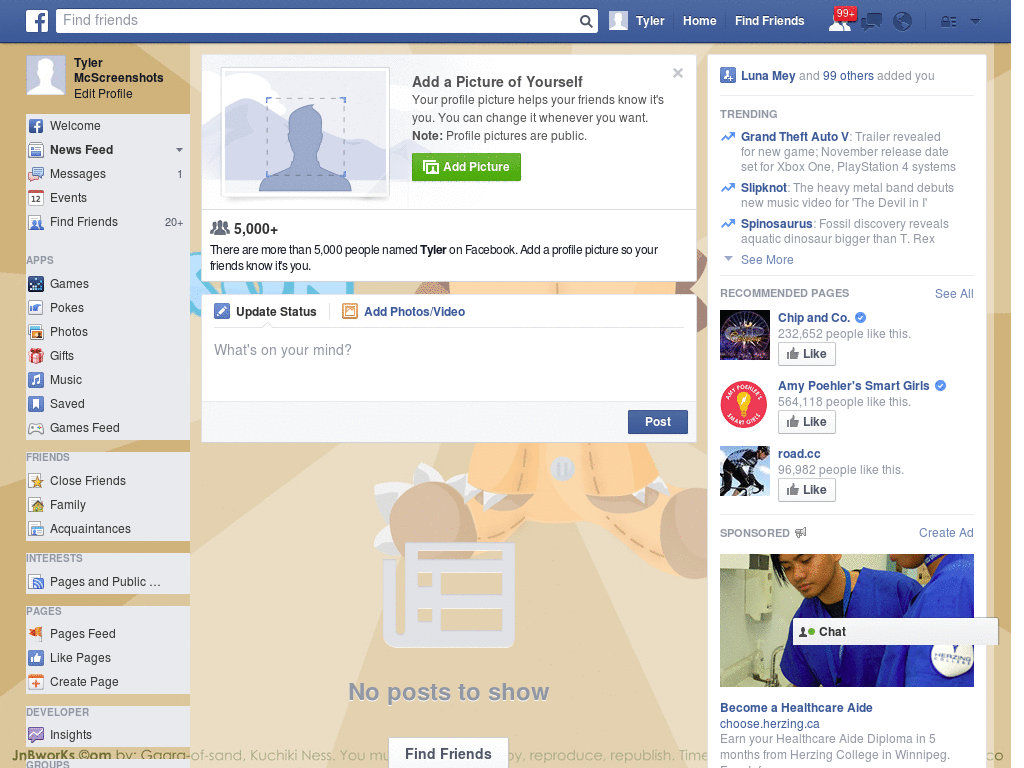
Task: Like Amy Poehler's Smart Girls page
Action: [x=807, y=422]
